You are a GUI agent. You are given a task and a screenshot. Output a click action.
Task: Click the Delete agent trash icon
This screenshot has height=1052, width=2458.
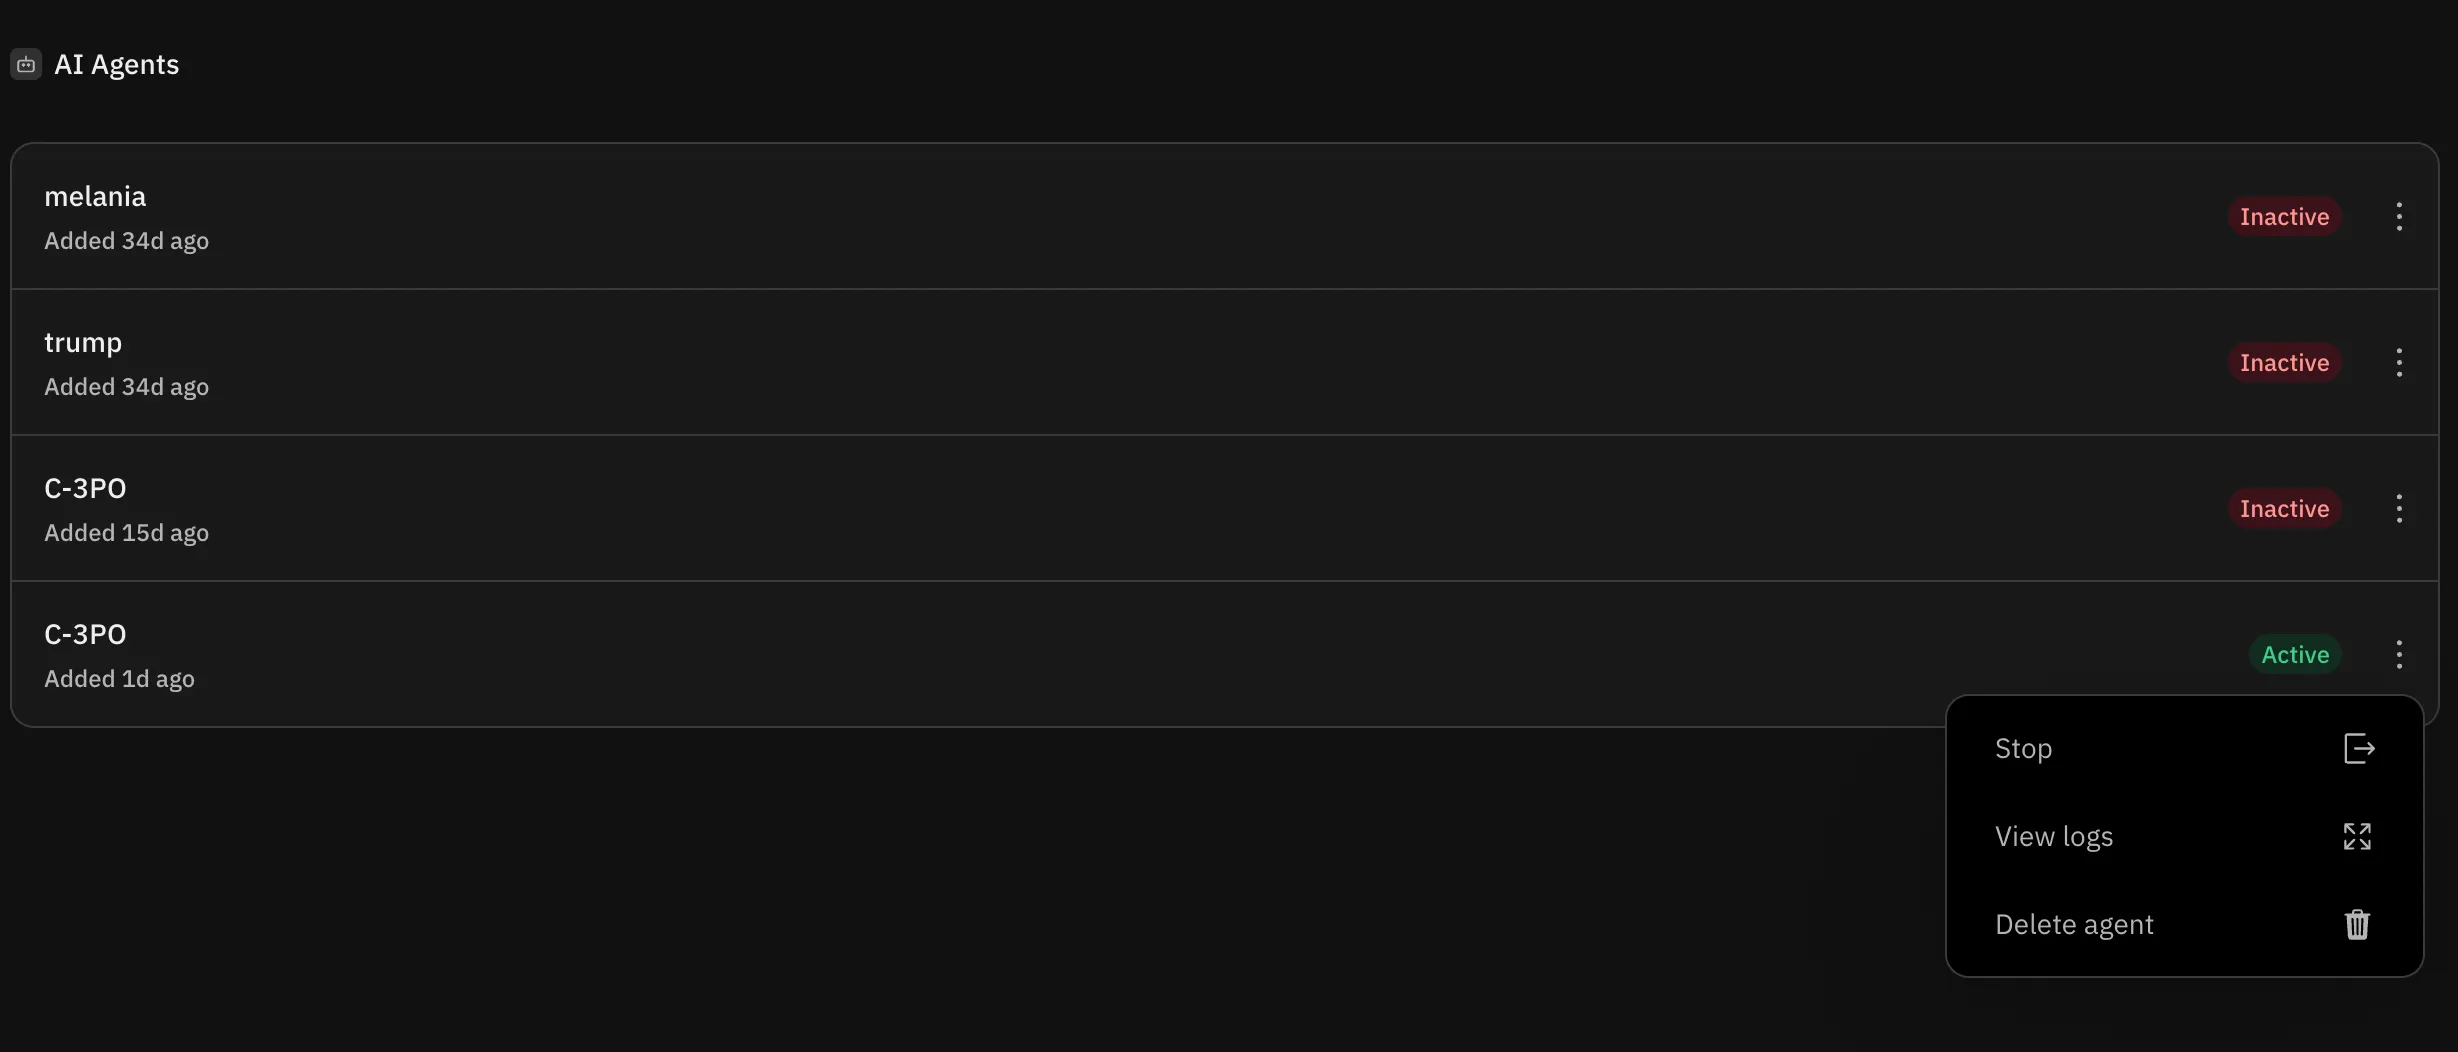2357,925
